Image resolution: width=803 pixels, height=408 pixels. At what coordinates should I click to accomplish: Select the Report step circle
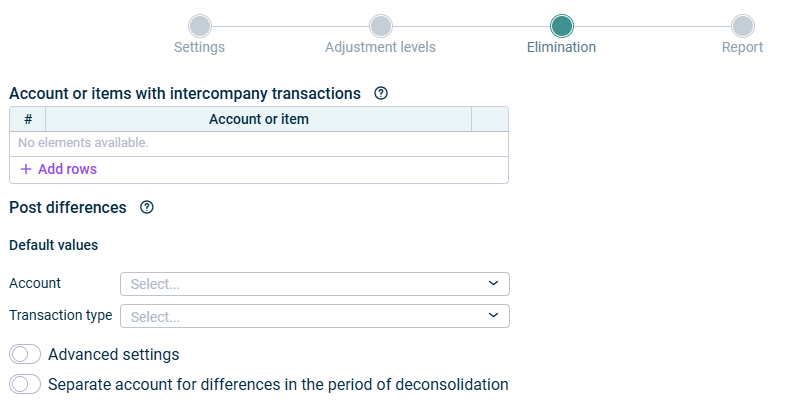(743, 26)
